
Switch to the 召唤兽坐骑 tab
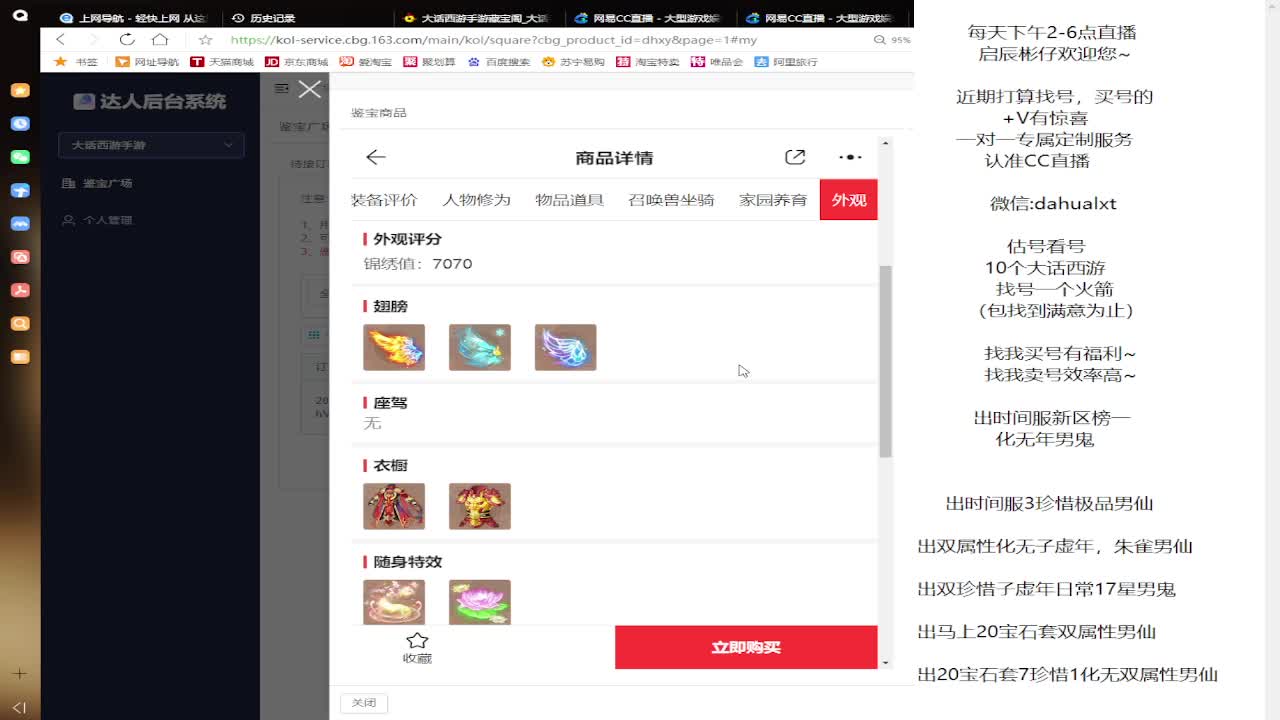coord(671,200)
